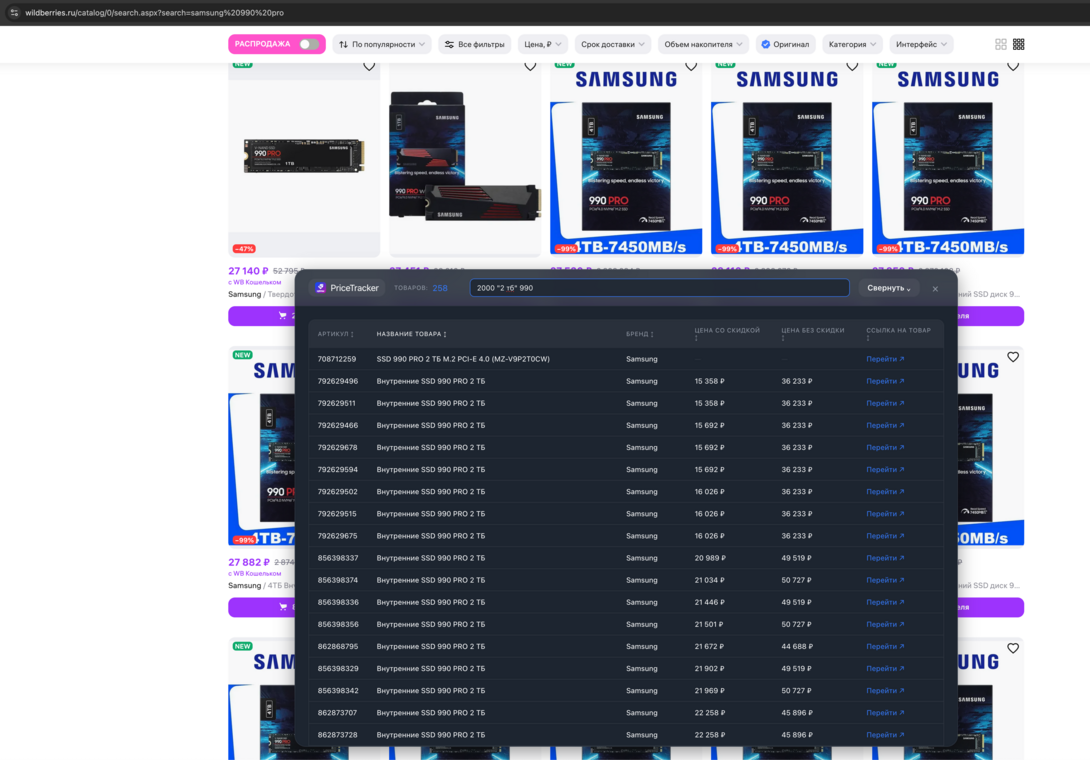The image size is (1090, 760).
Task: Open the По популярности sorting dropdown
Action: click(x=382, y=45)
